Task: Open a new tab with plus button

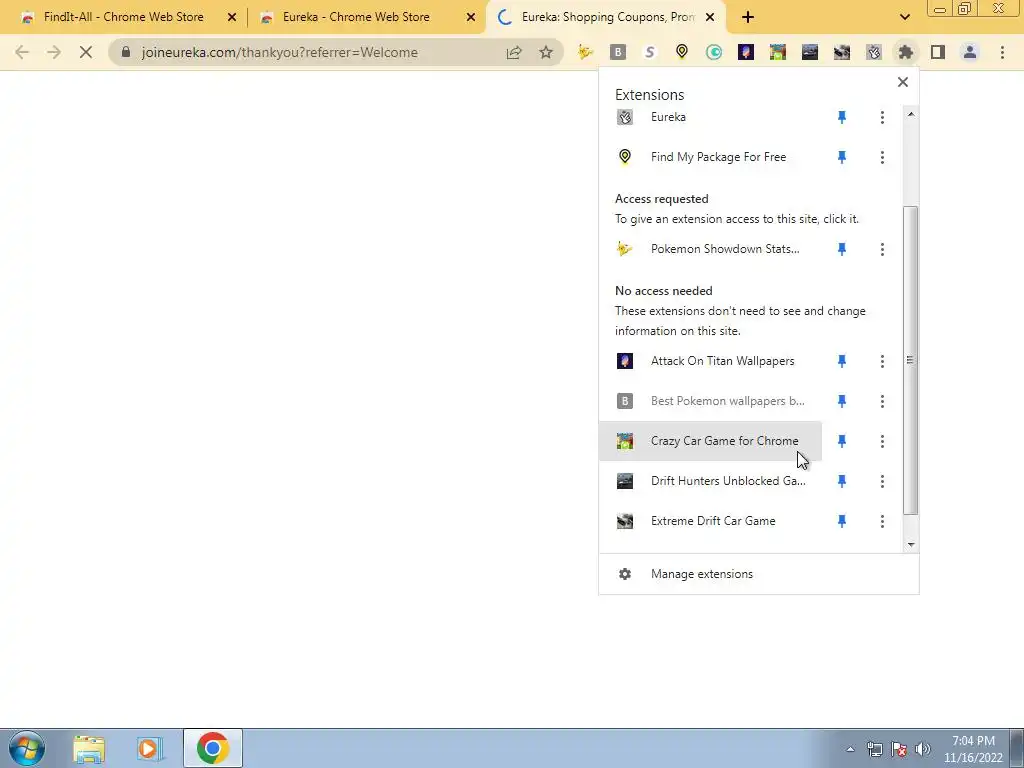Action: pyautogui.click(x=748, y=17)
